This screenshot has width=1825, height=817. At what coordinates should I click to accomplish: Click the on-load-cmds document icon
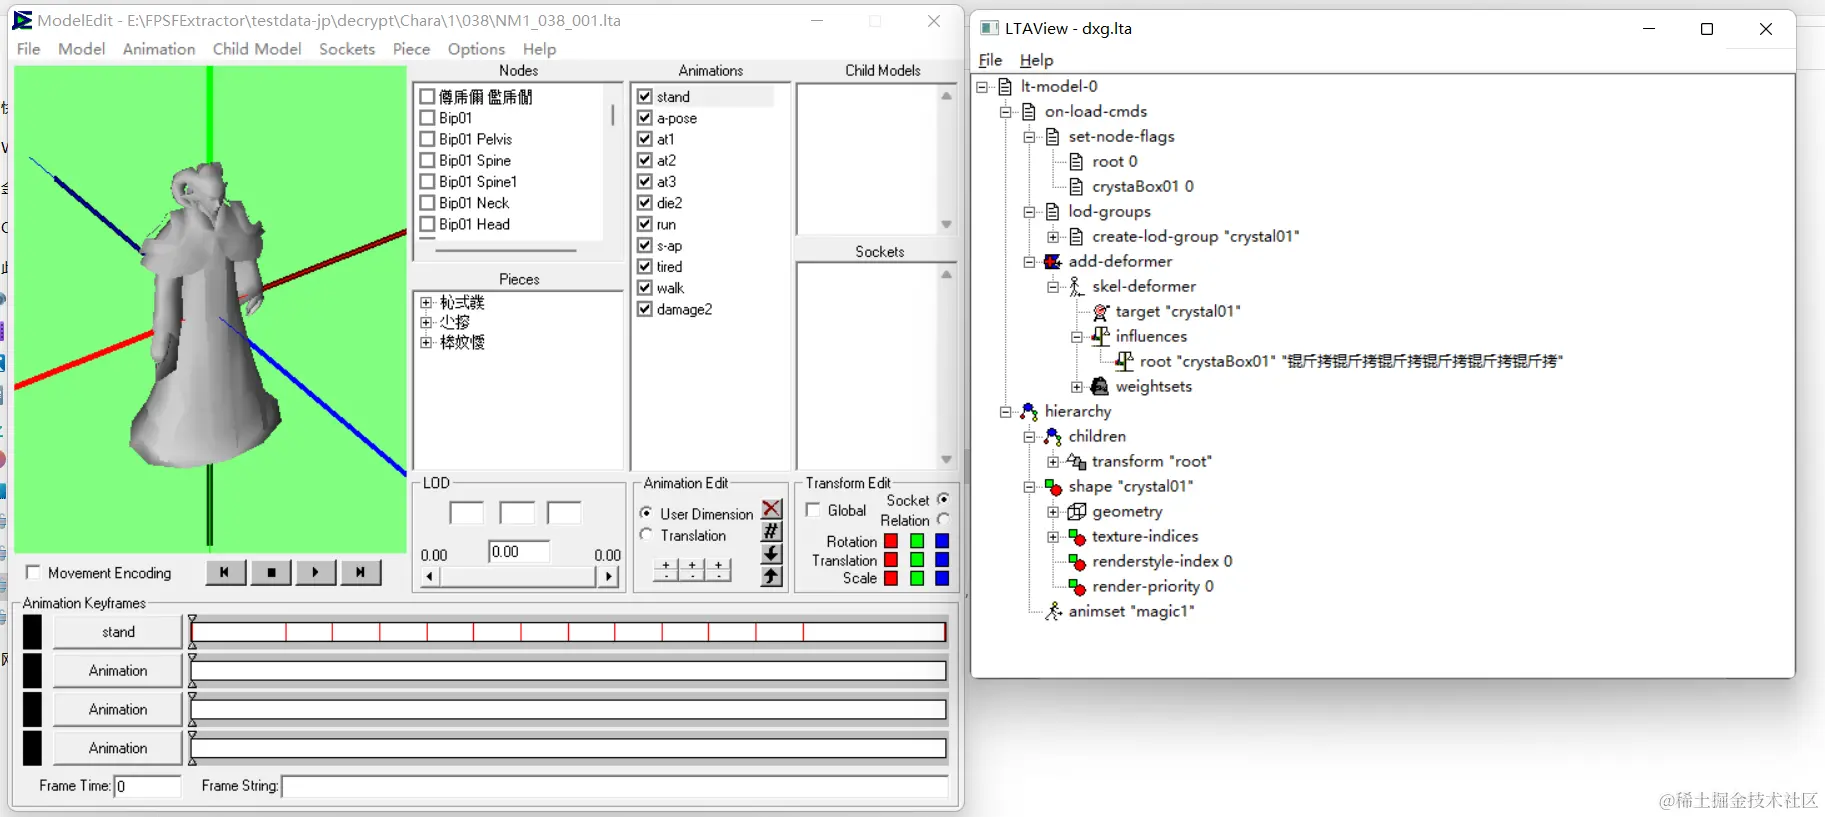click(x=1029, y=112)
